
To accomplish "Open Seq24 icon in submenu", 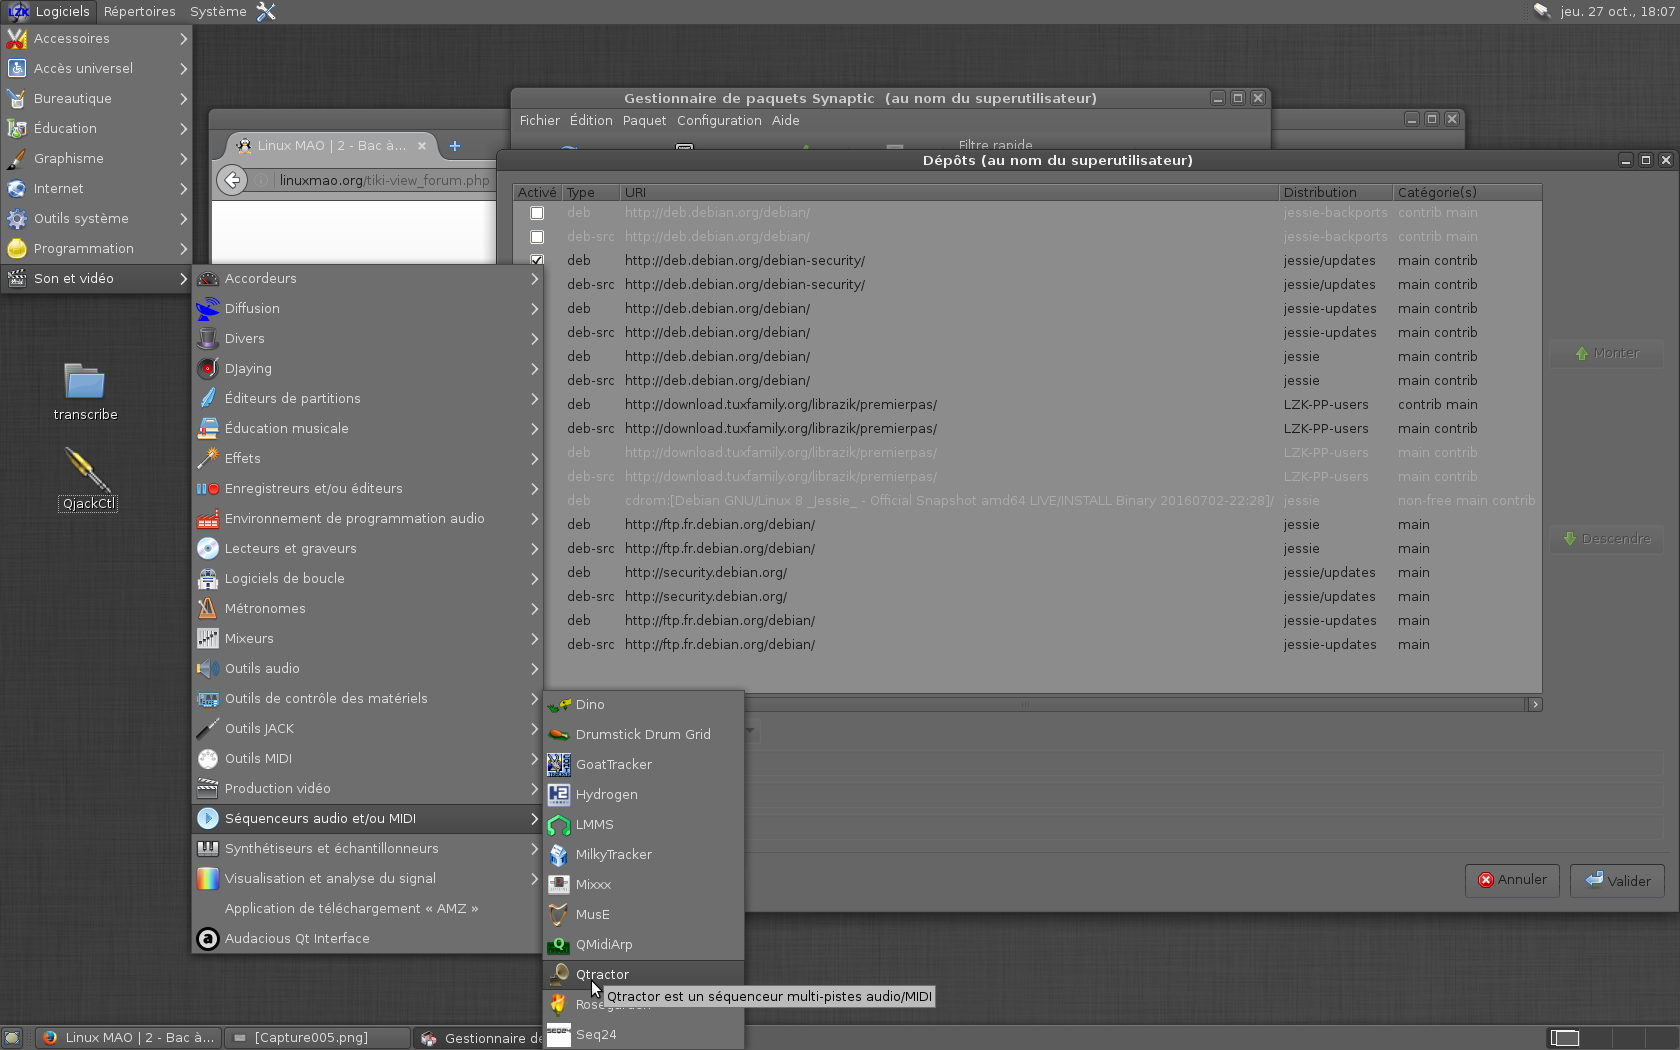I will click(x=559, y=1034).
